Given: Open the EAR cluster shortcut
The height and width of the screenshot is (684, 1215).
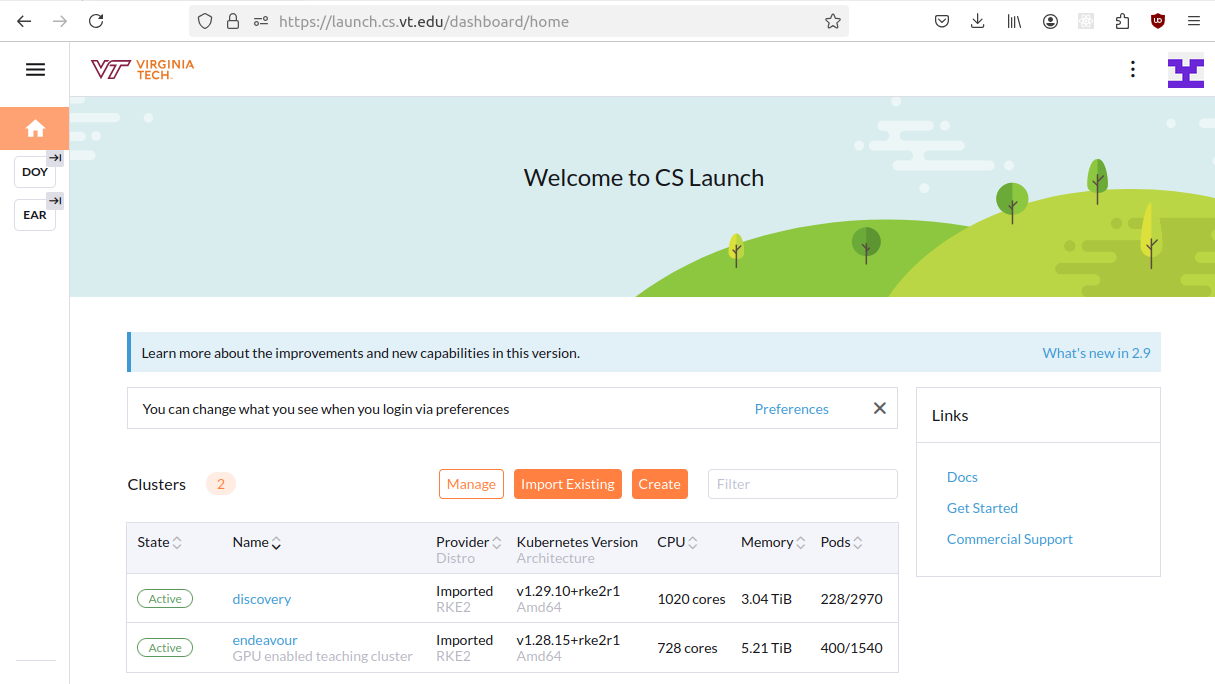Looking at the screenshot, I should tap(35, 215).
